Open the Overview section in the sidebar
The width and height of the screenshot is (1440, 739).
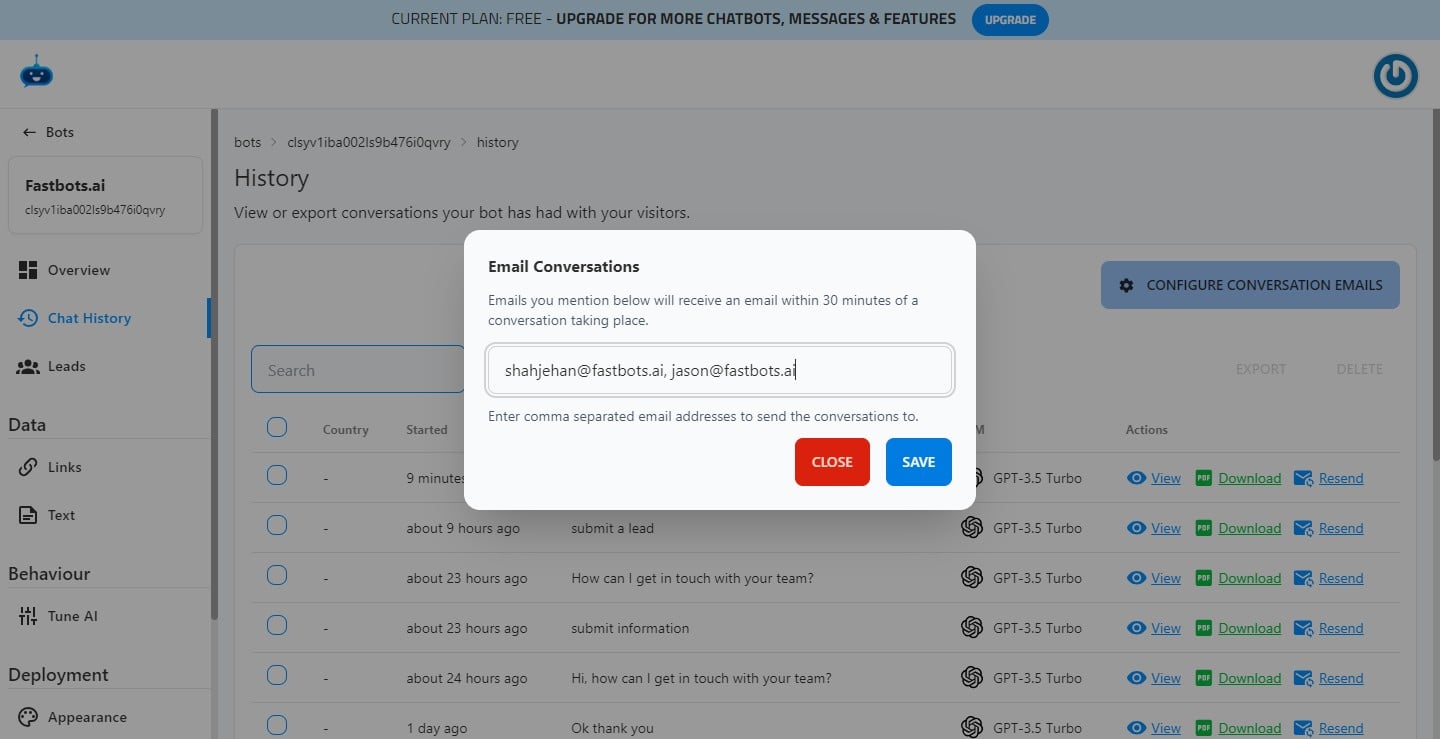(x=78, y=269)
